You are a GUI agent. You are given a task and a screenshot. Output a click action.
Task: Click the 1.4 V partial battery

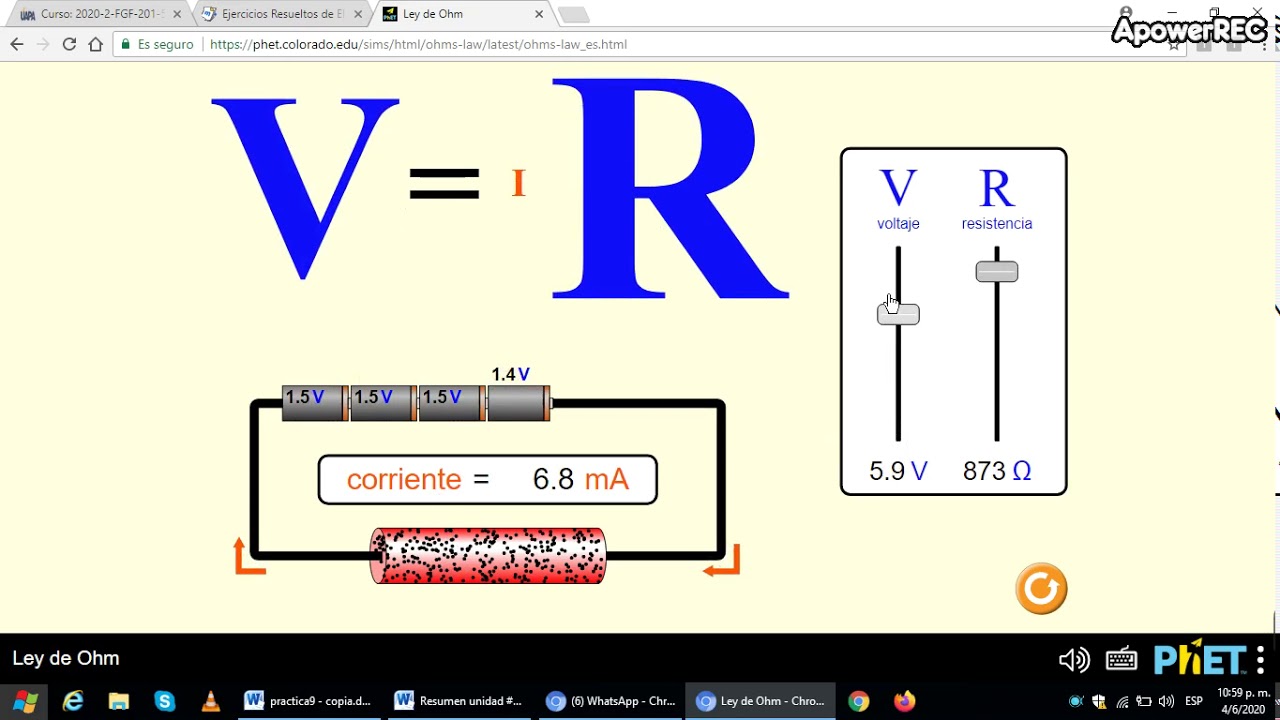pos(519,403)
